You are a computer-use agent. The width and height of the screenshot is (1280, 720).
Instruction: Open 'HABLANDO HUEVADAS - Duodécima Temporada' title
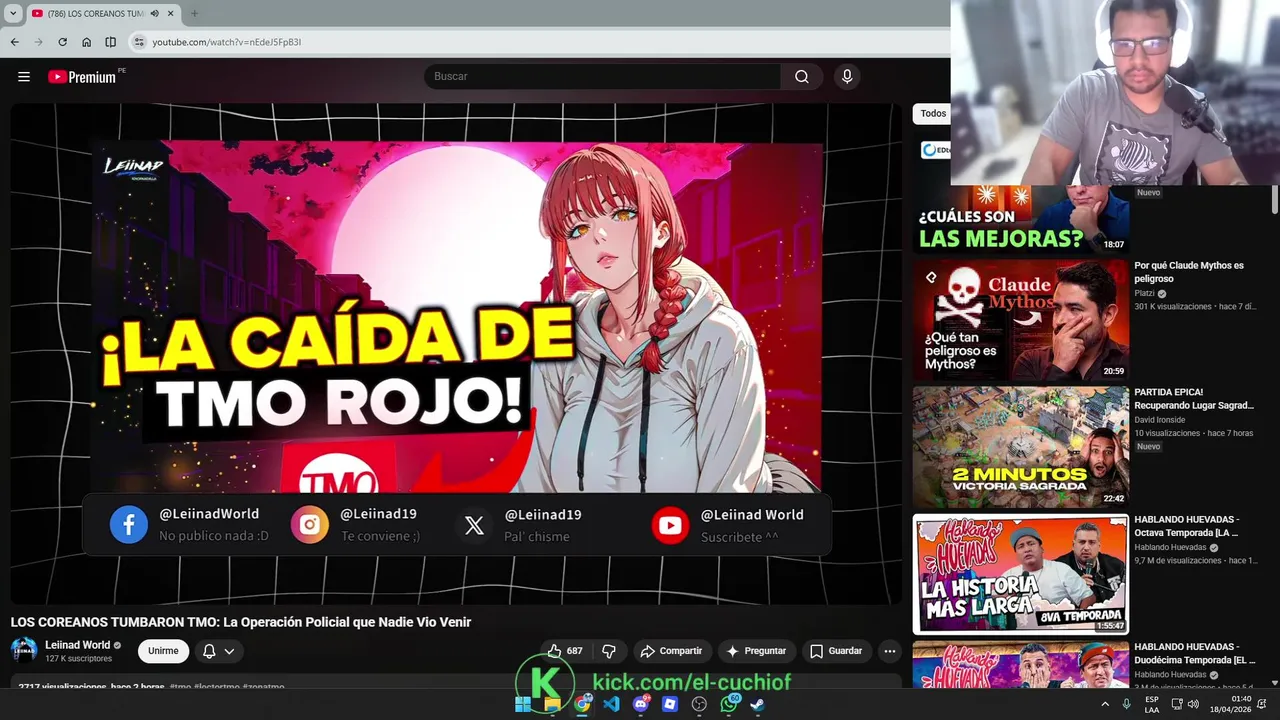1194,653
